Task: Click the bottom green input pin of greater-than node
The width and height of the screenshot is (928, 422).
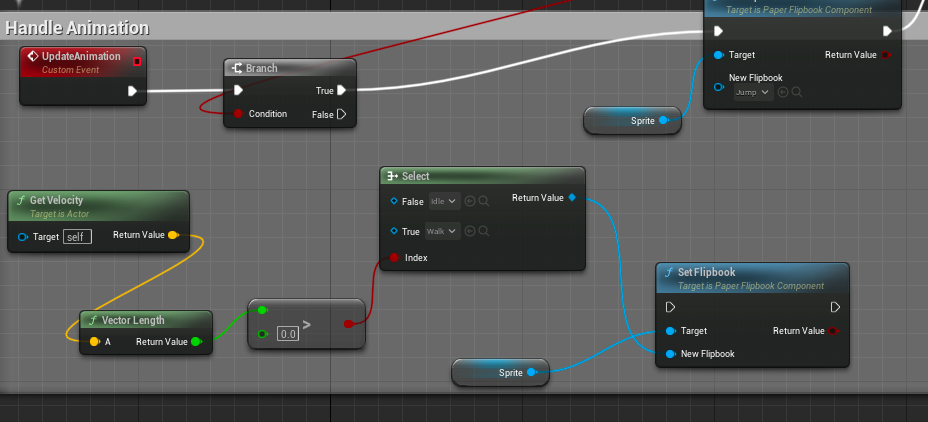Action: pyautogui.click(x=263, y=334)
